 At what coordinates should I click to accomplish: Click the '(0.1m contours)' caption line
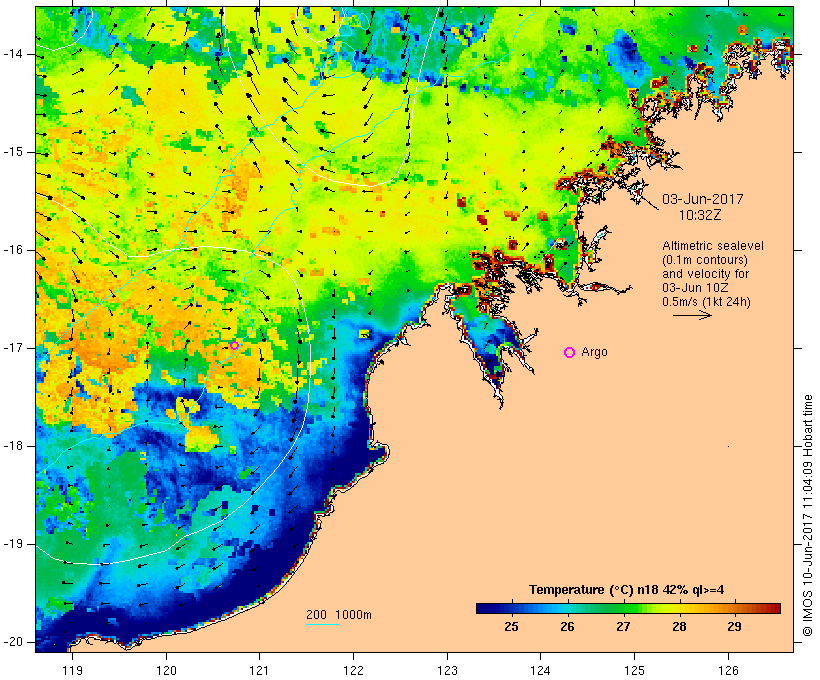(705, 260)
